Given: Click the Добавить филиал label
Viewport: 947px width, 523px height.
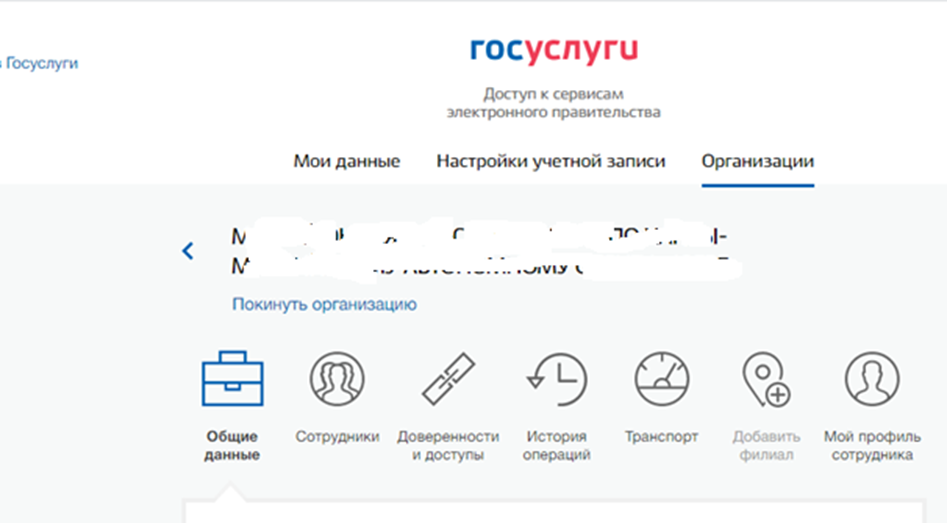Looking at the screenshot, I should click(x=766, y=445).
